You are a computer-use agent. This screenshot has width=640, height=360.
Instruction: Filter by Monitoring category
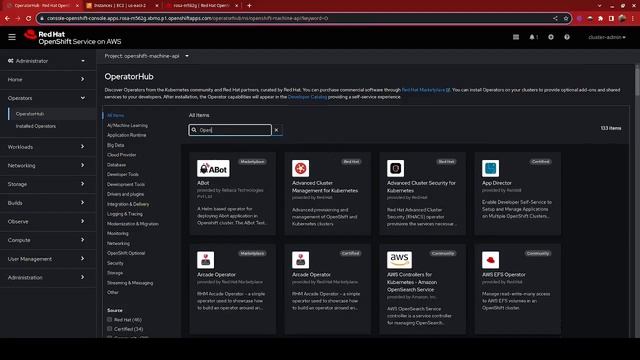tap(118, 233)
